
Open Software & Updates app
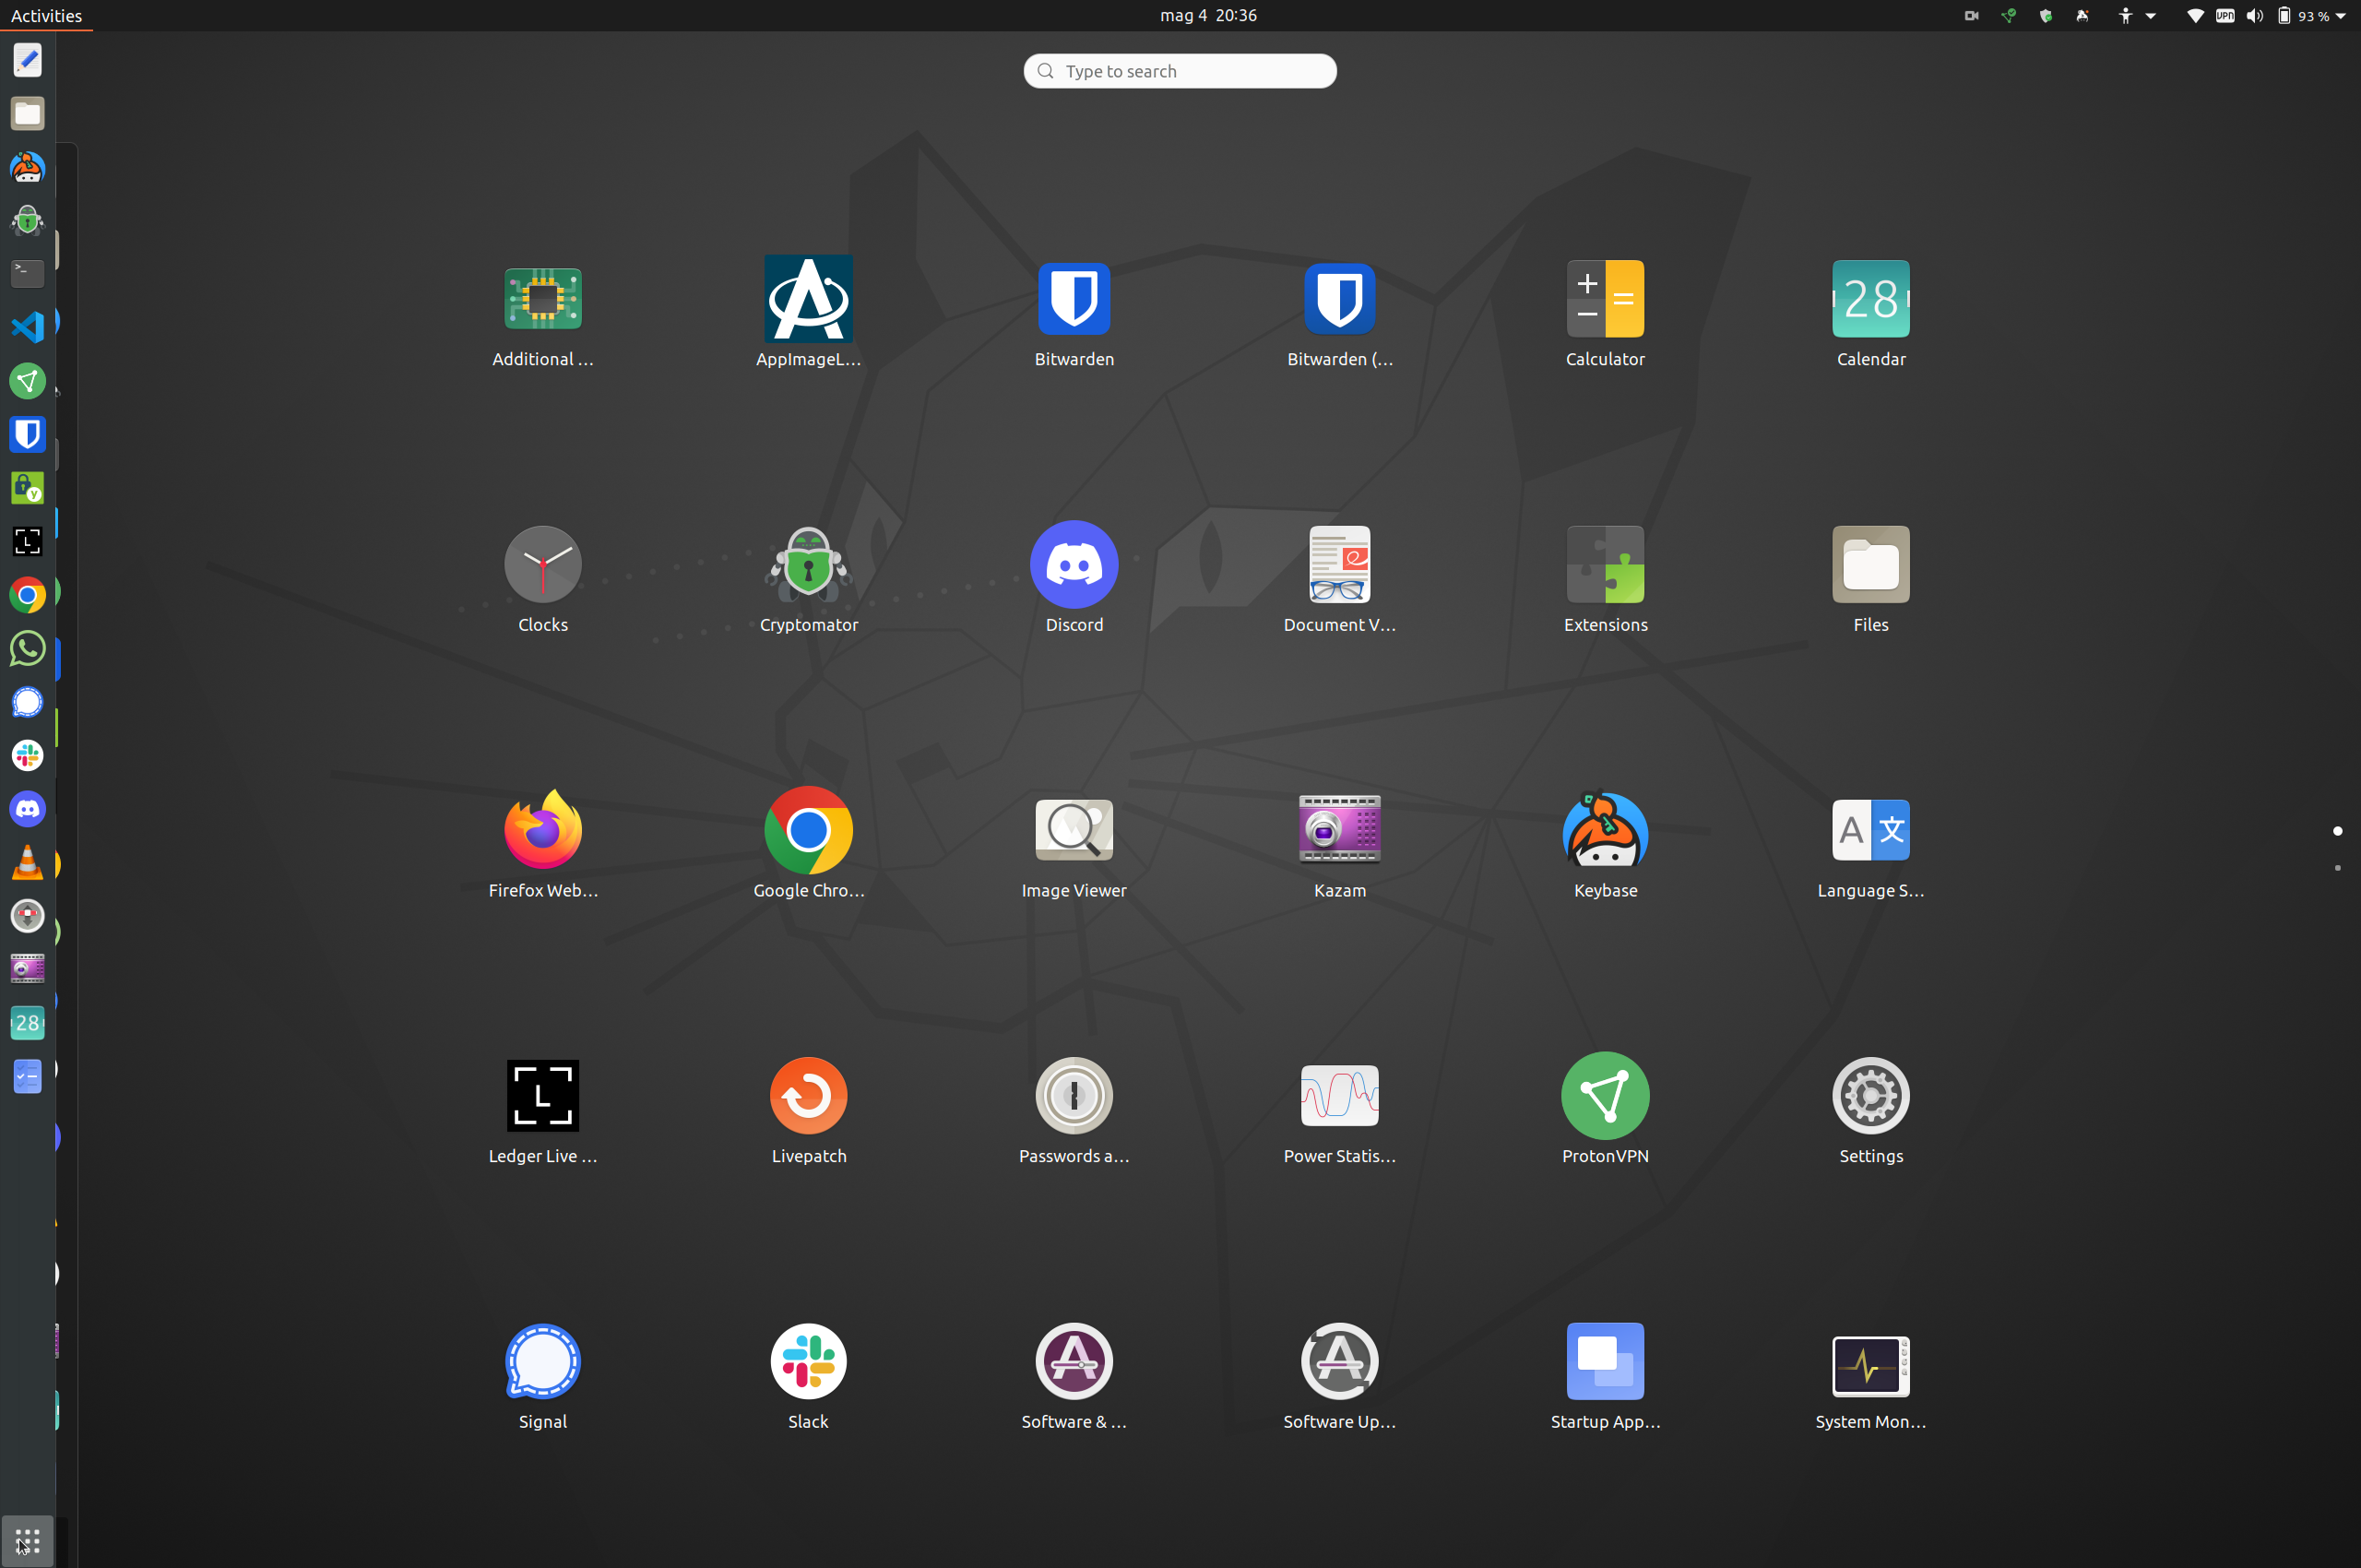click(x=1074, y=1362)
